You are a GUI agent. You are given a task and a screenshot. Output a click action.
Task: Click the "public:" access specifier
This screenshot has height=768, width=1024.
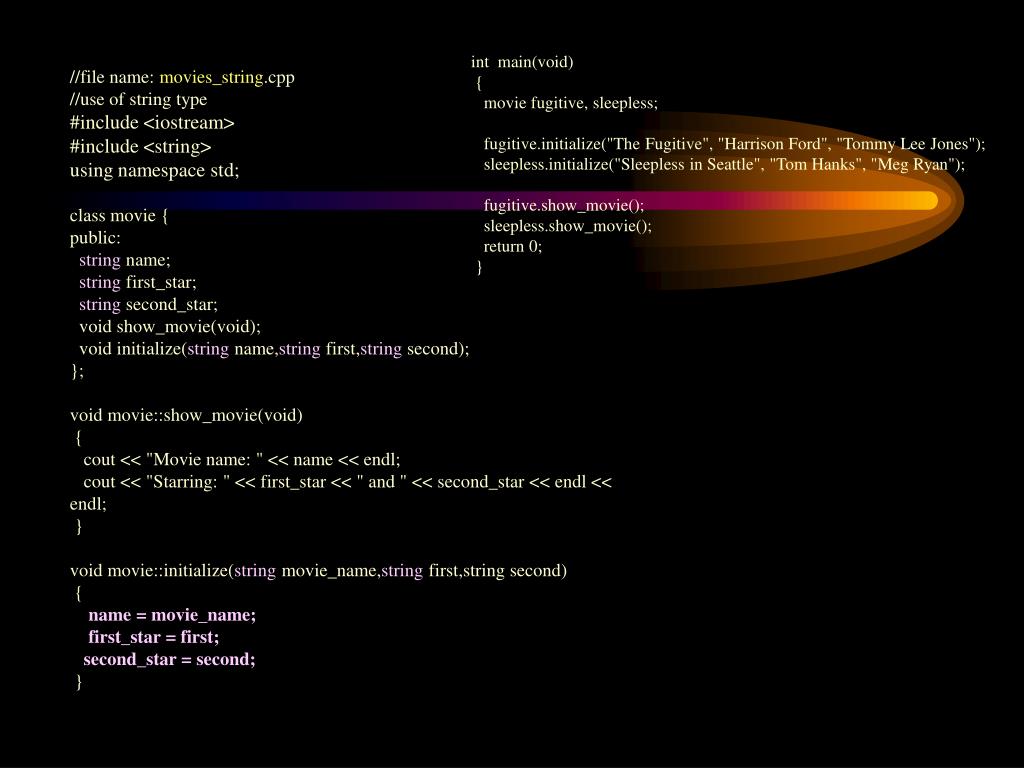coord(95,238)
